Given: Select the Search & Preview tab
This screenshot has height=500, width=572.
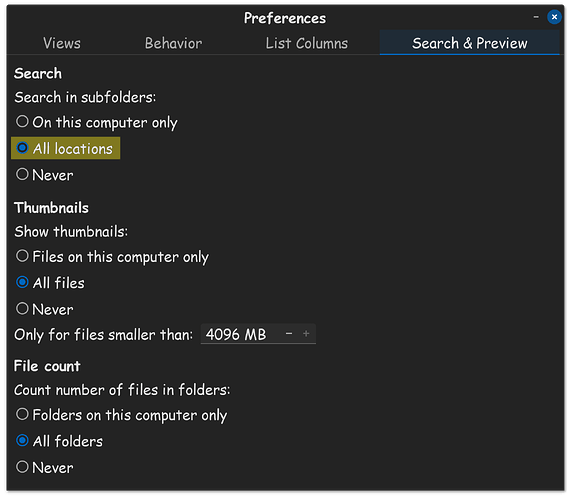Looking at the screenshot, I should [469, 43].
